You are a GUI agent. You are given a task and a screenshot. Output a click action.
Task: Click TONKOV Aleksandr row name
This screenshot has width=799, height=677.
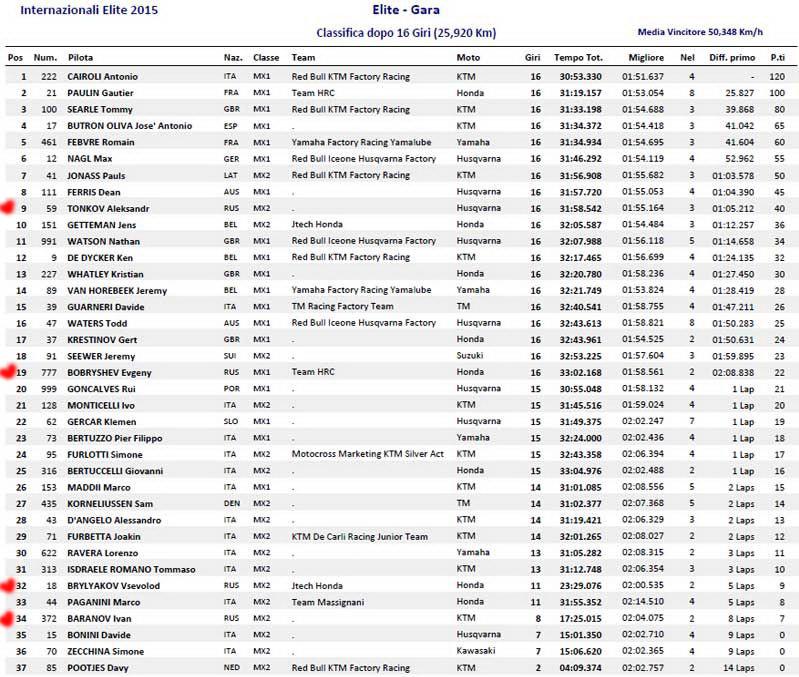click(x=108, y=208)
